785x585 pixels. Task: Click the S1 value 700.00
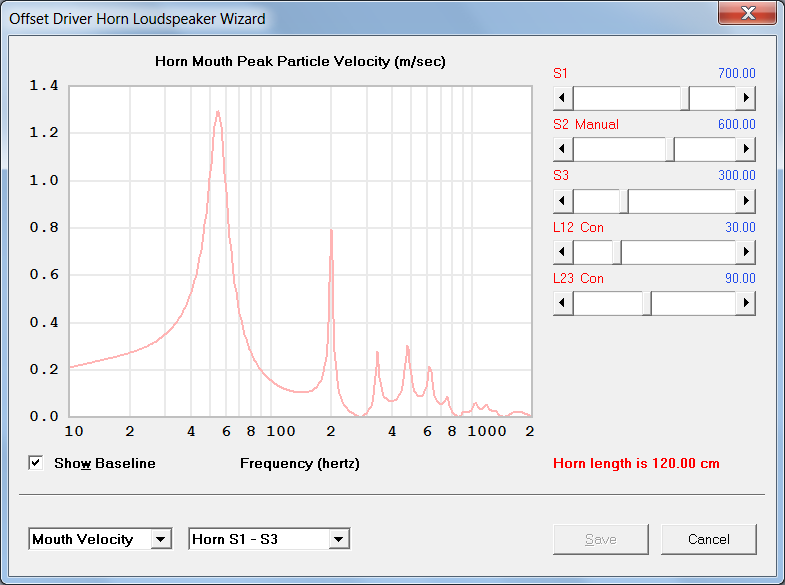click(x=736, y=73)
